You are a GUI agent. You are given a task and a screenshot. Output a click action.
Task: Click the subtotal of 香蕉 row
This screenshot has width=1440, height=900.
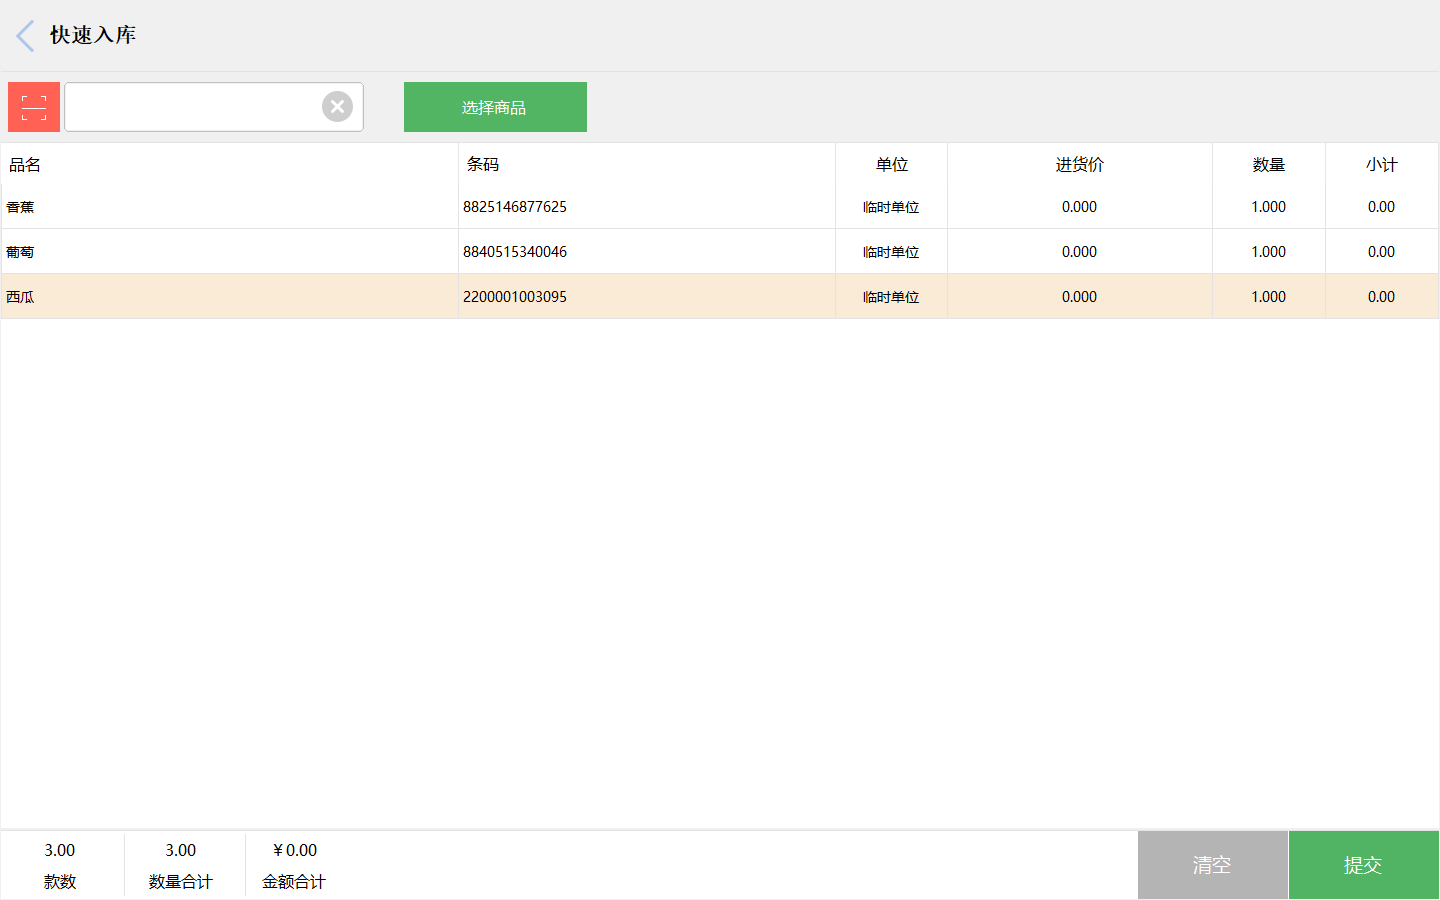[x=1382, y=207]
